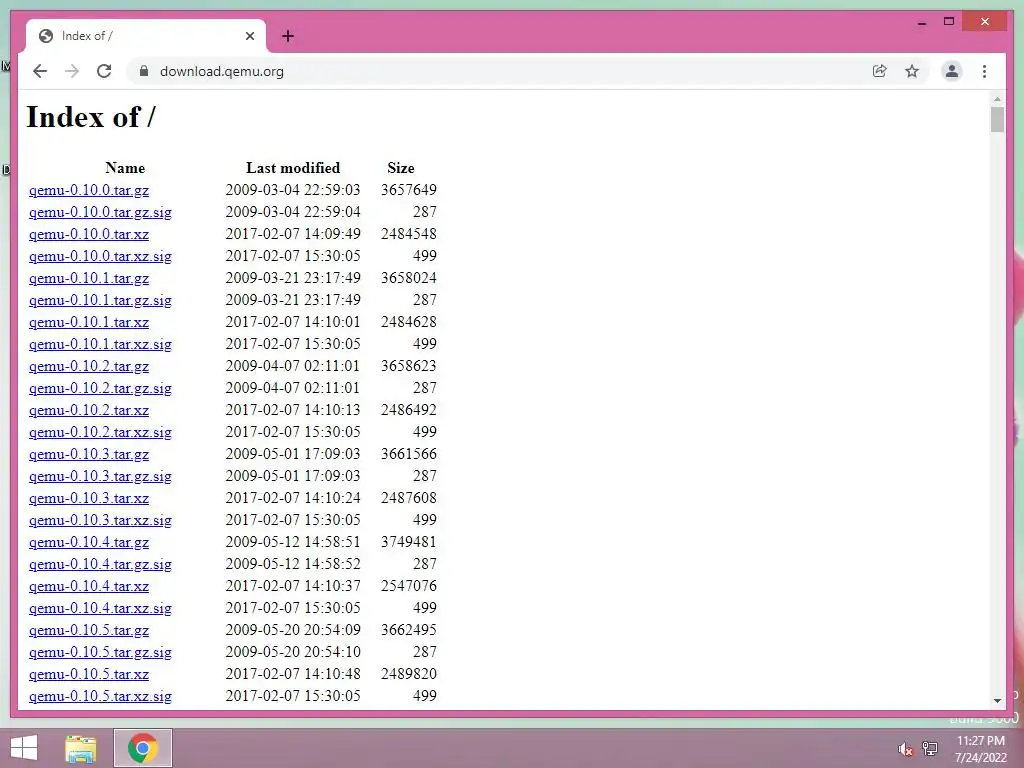Open the qemu-0.10.0.tar.xz.sig link
The height and width of the screenshot is (768, 1024).
pos(100,256)
